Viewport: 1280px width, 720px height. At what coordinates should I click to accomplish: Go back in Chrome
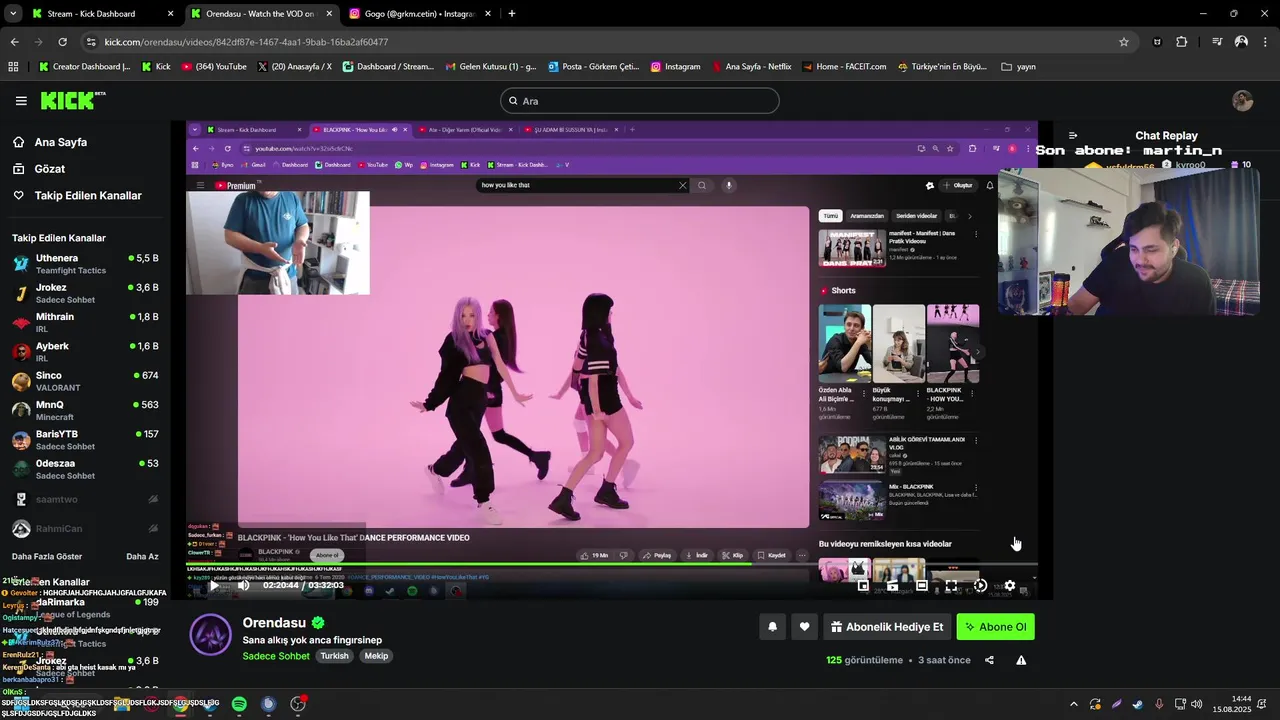[x=14, y=42]
